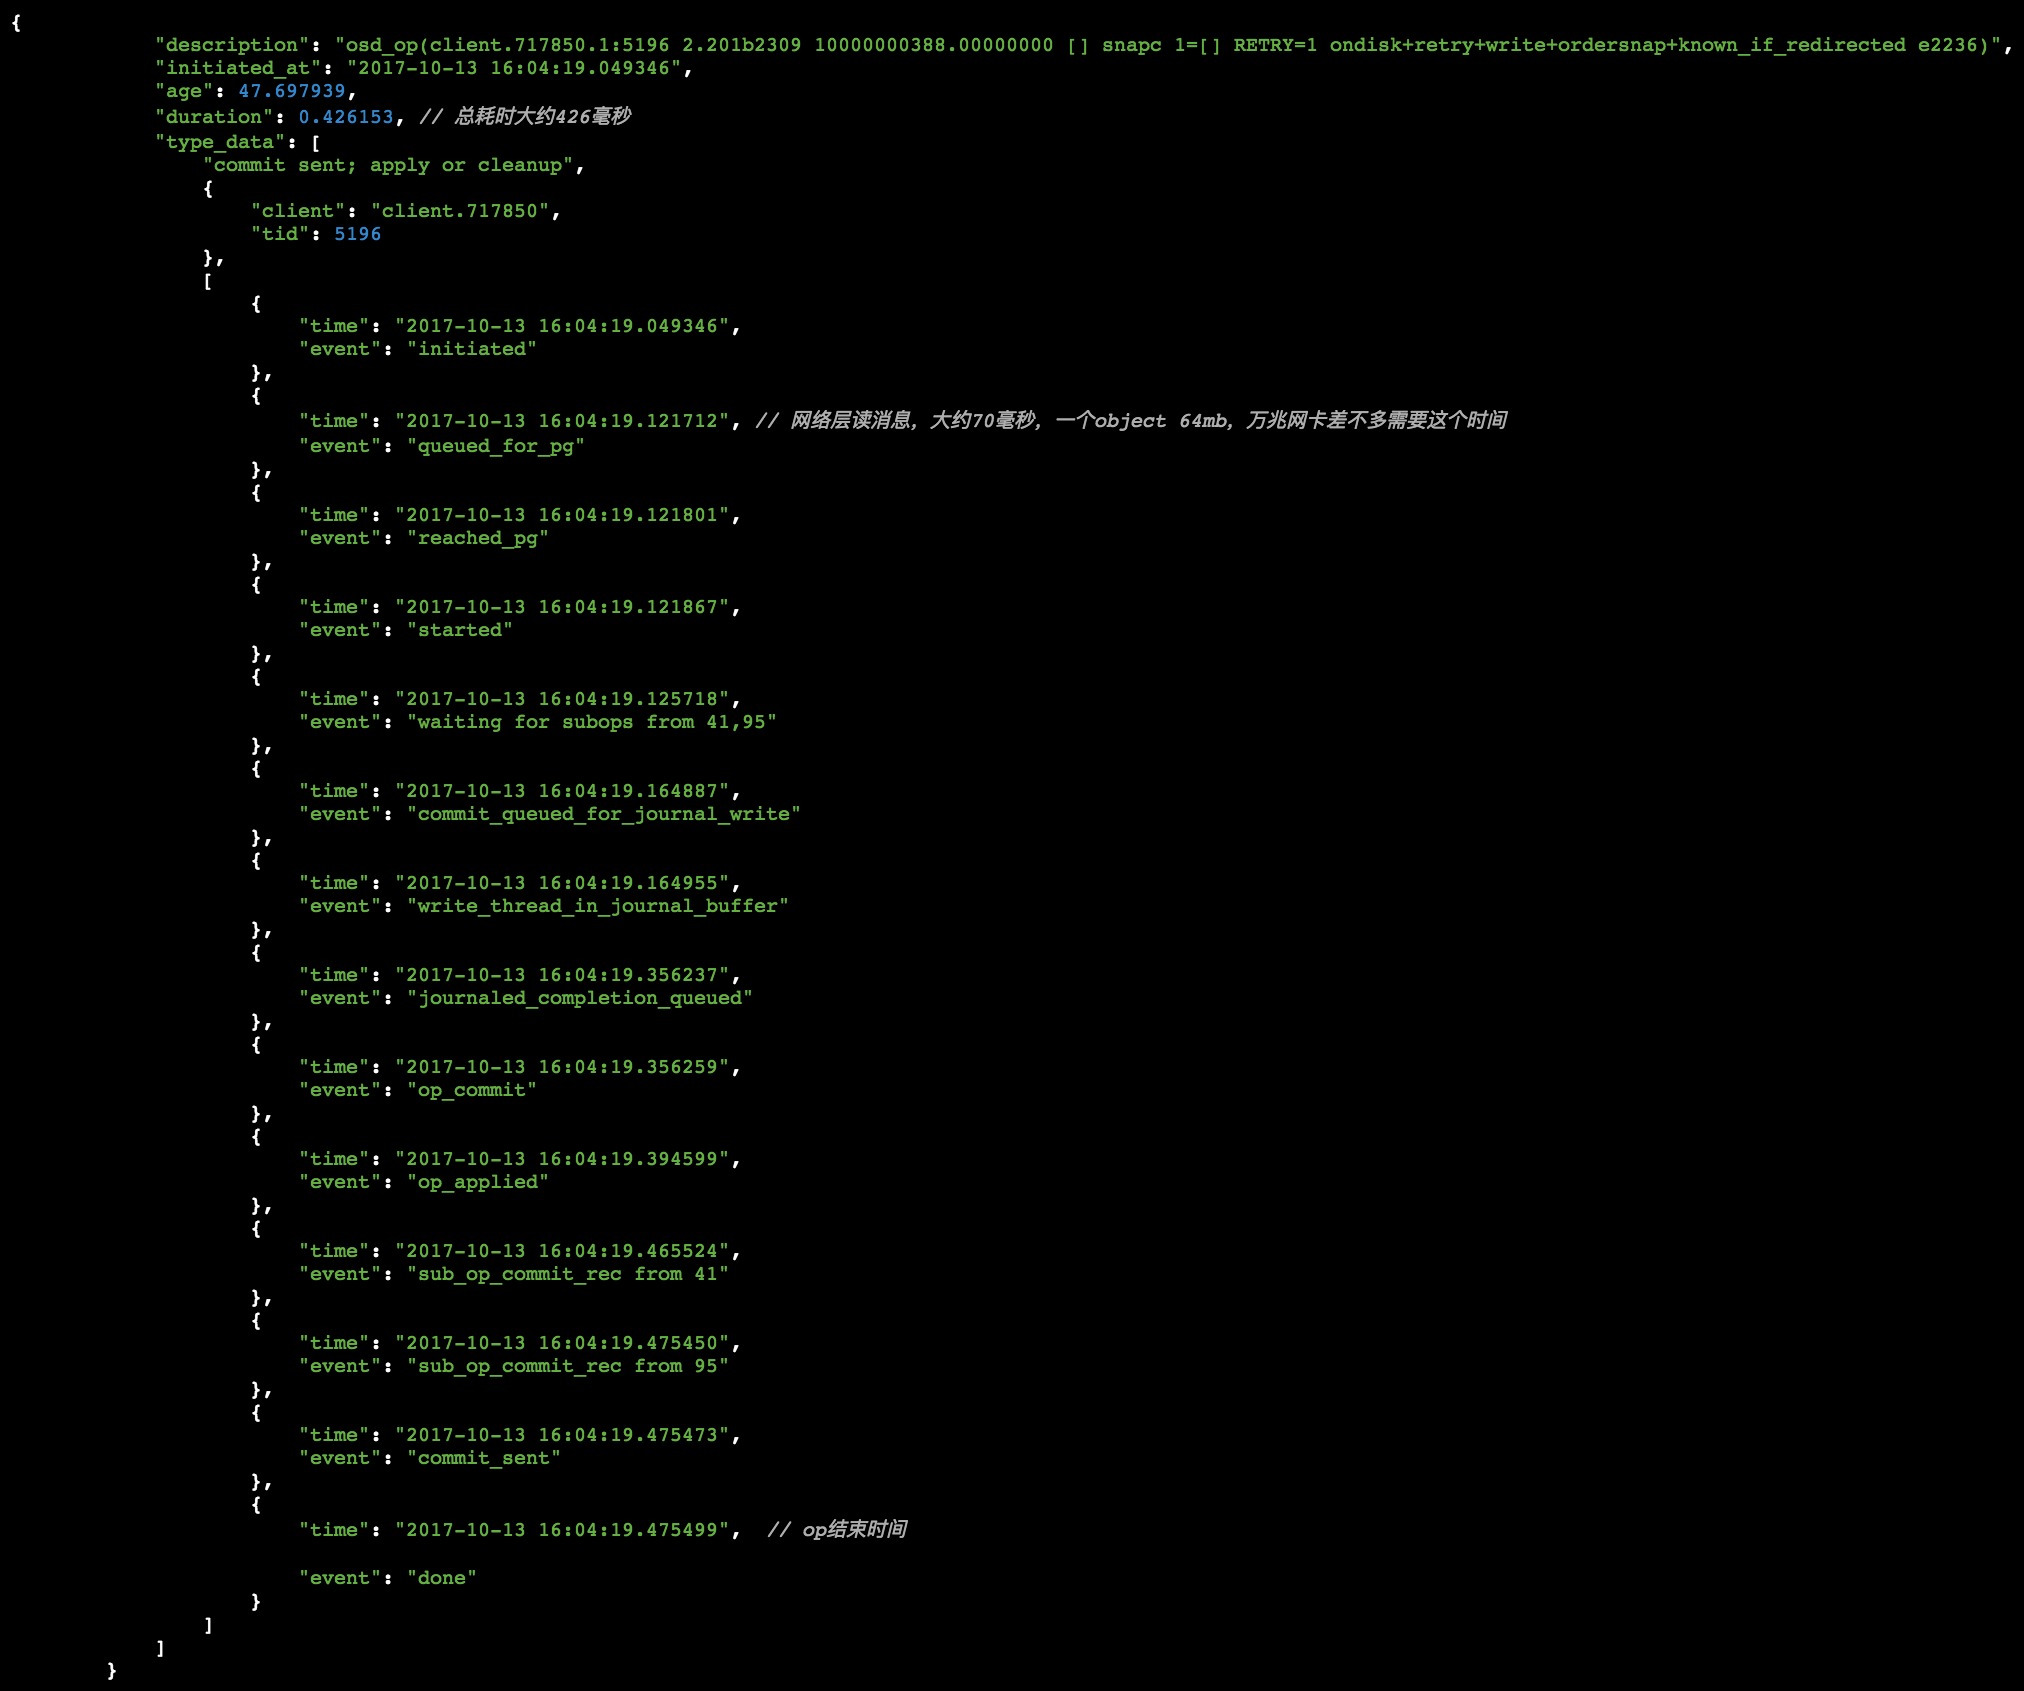The height and width of the screenshot is (1691, 2024).
Task: Click the "description" key text
Action: point(231,45)
